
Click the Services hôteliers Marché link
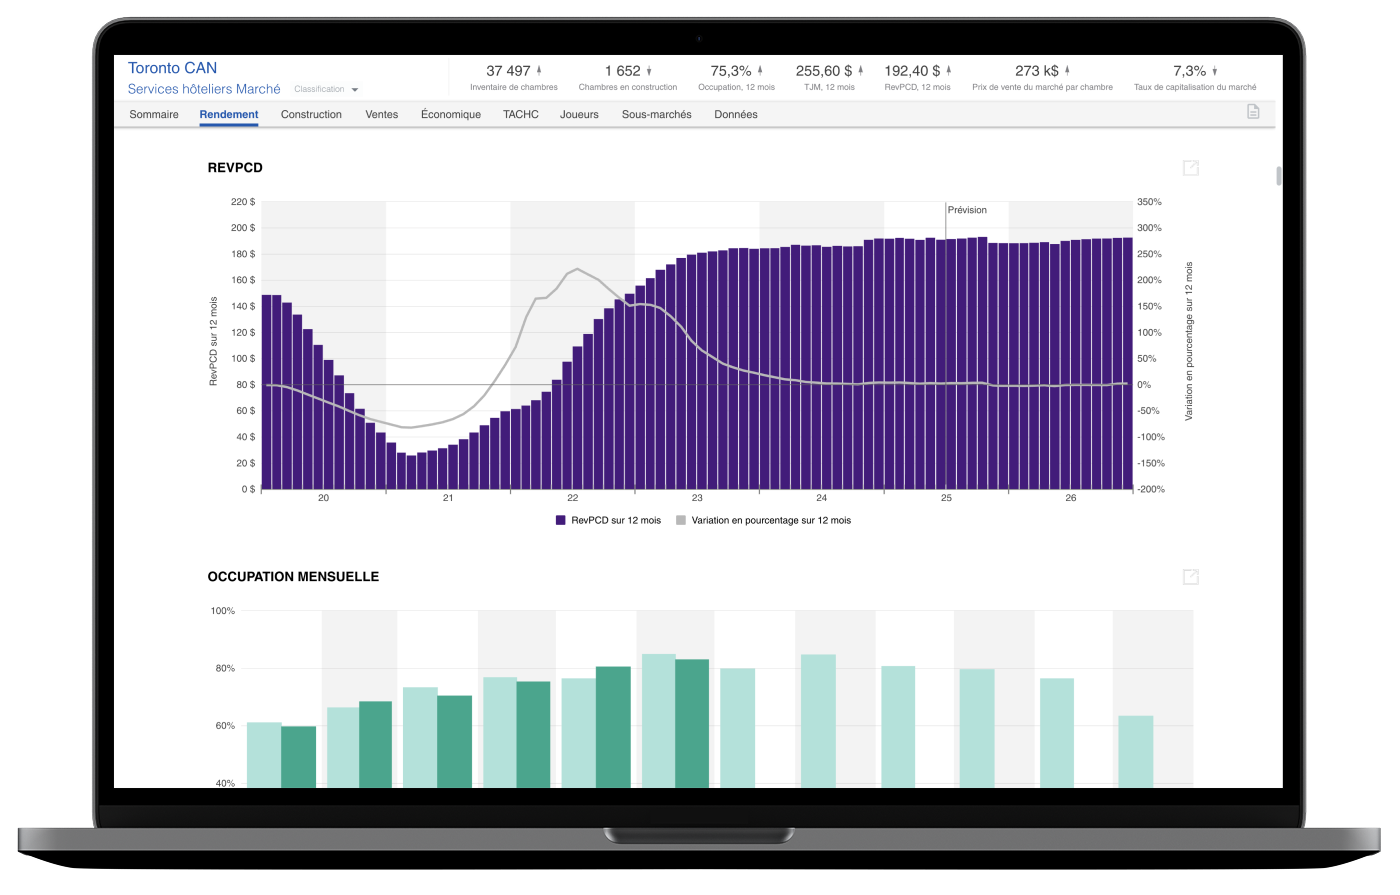204,89
